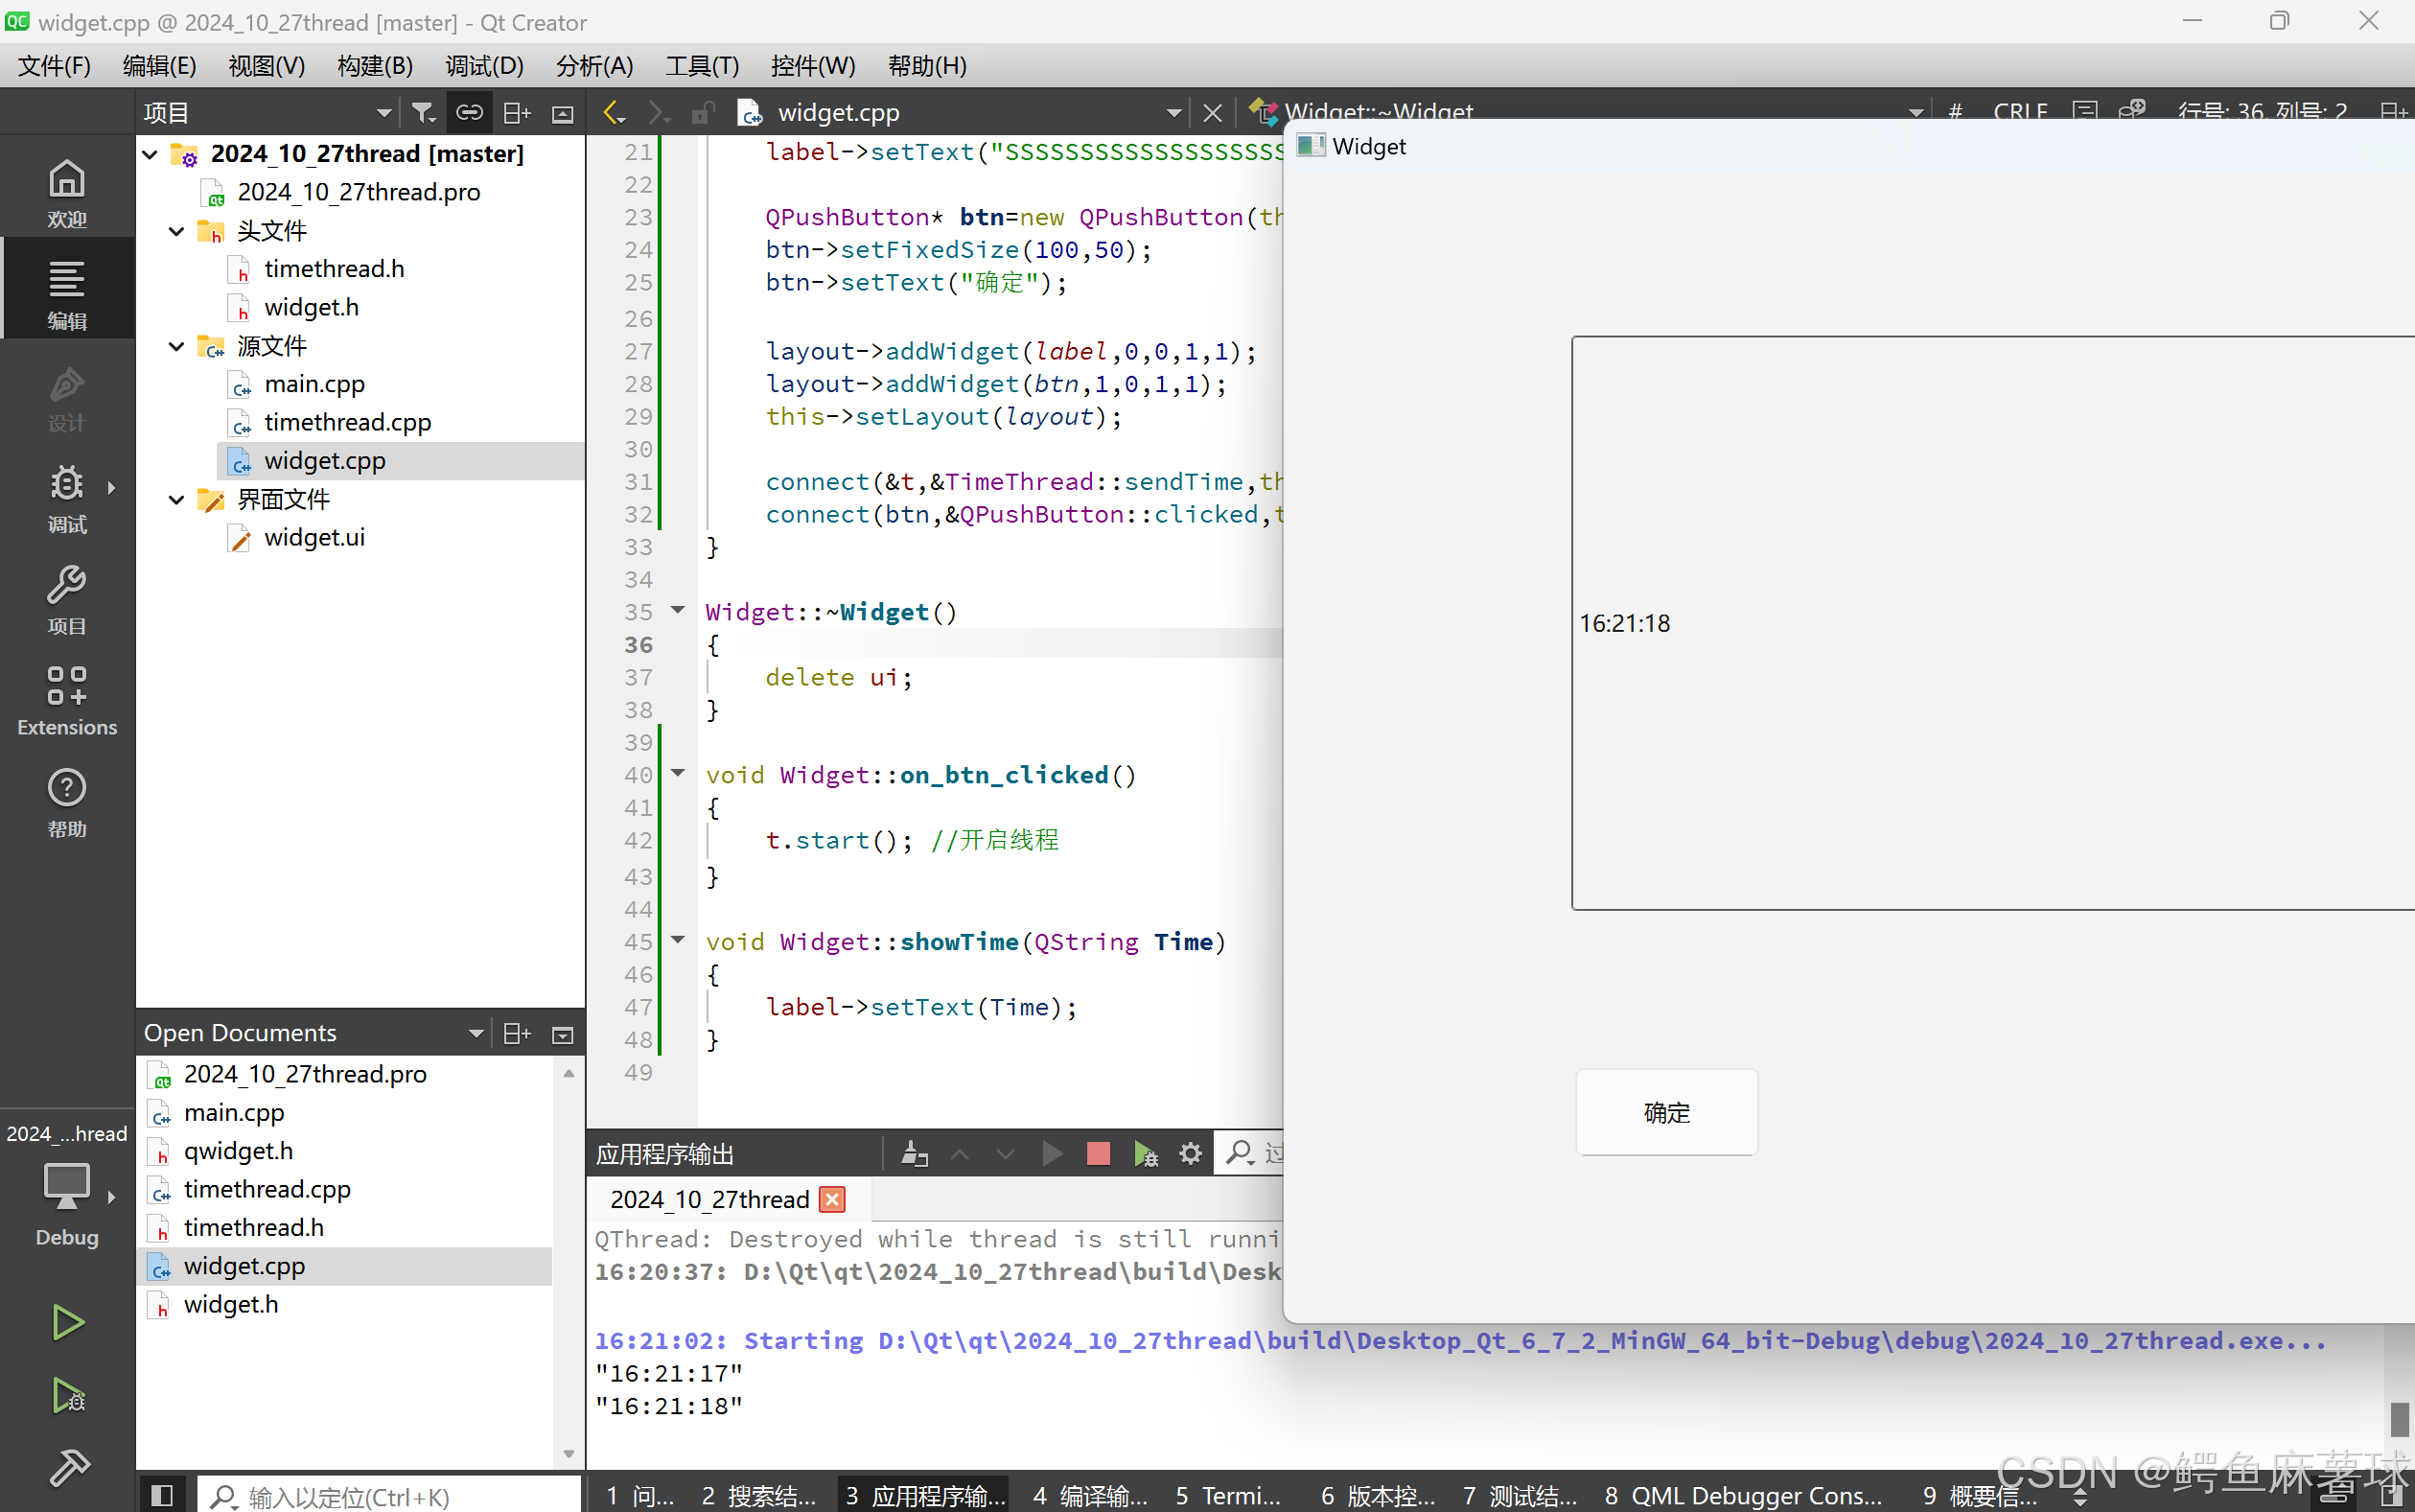Open the 5 Terminal pane

click(x=1228, y=1495)
